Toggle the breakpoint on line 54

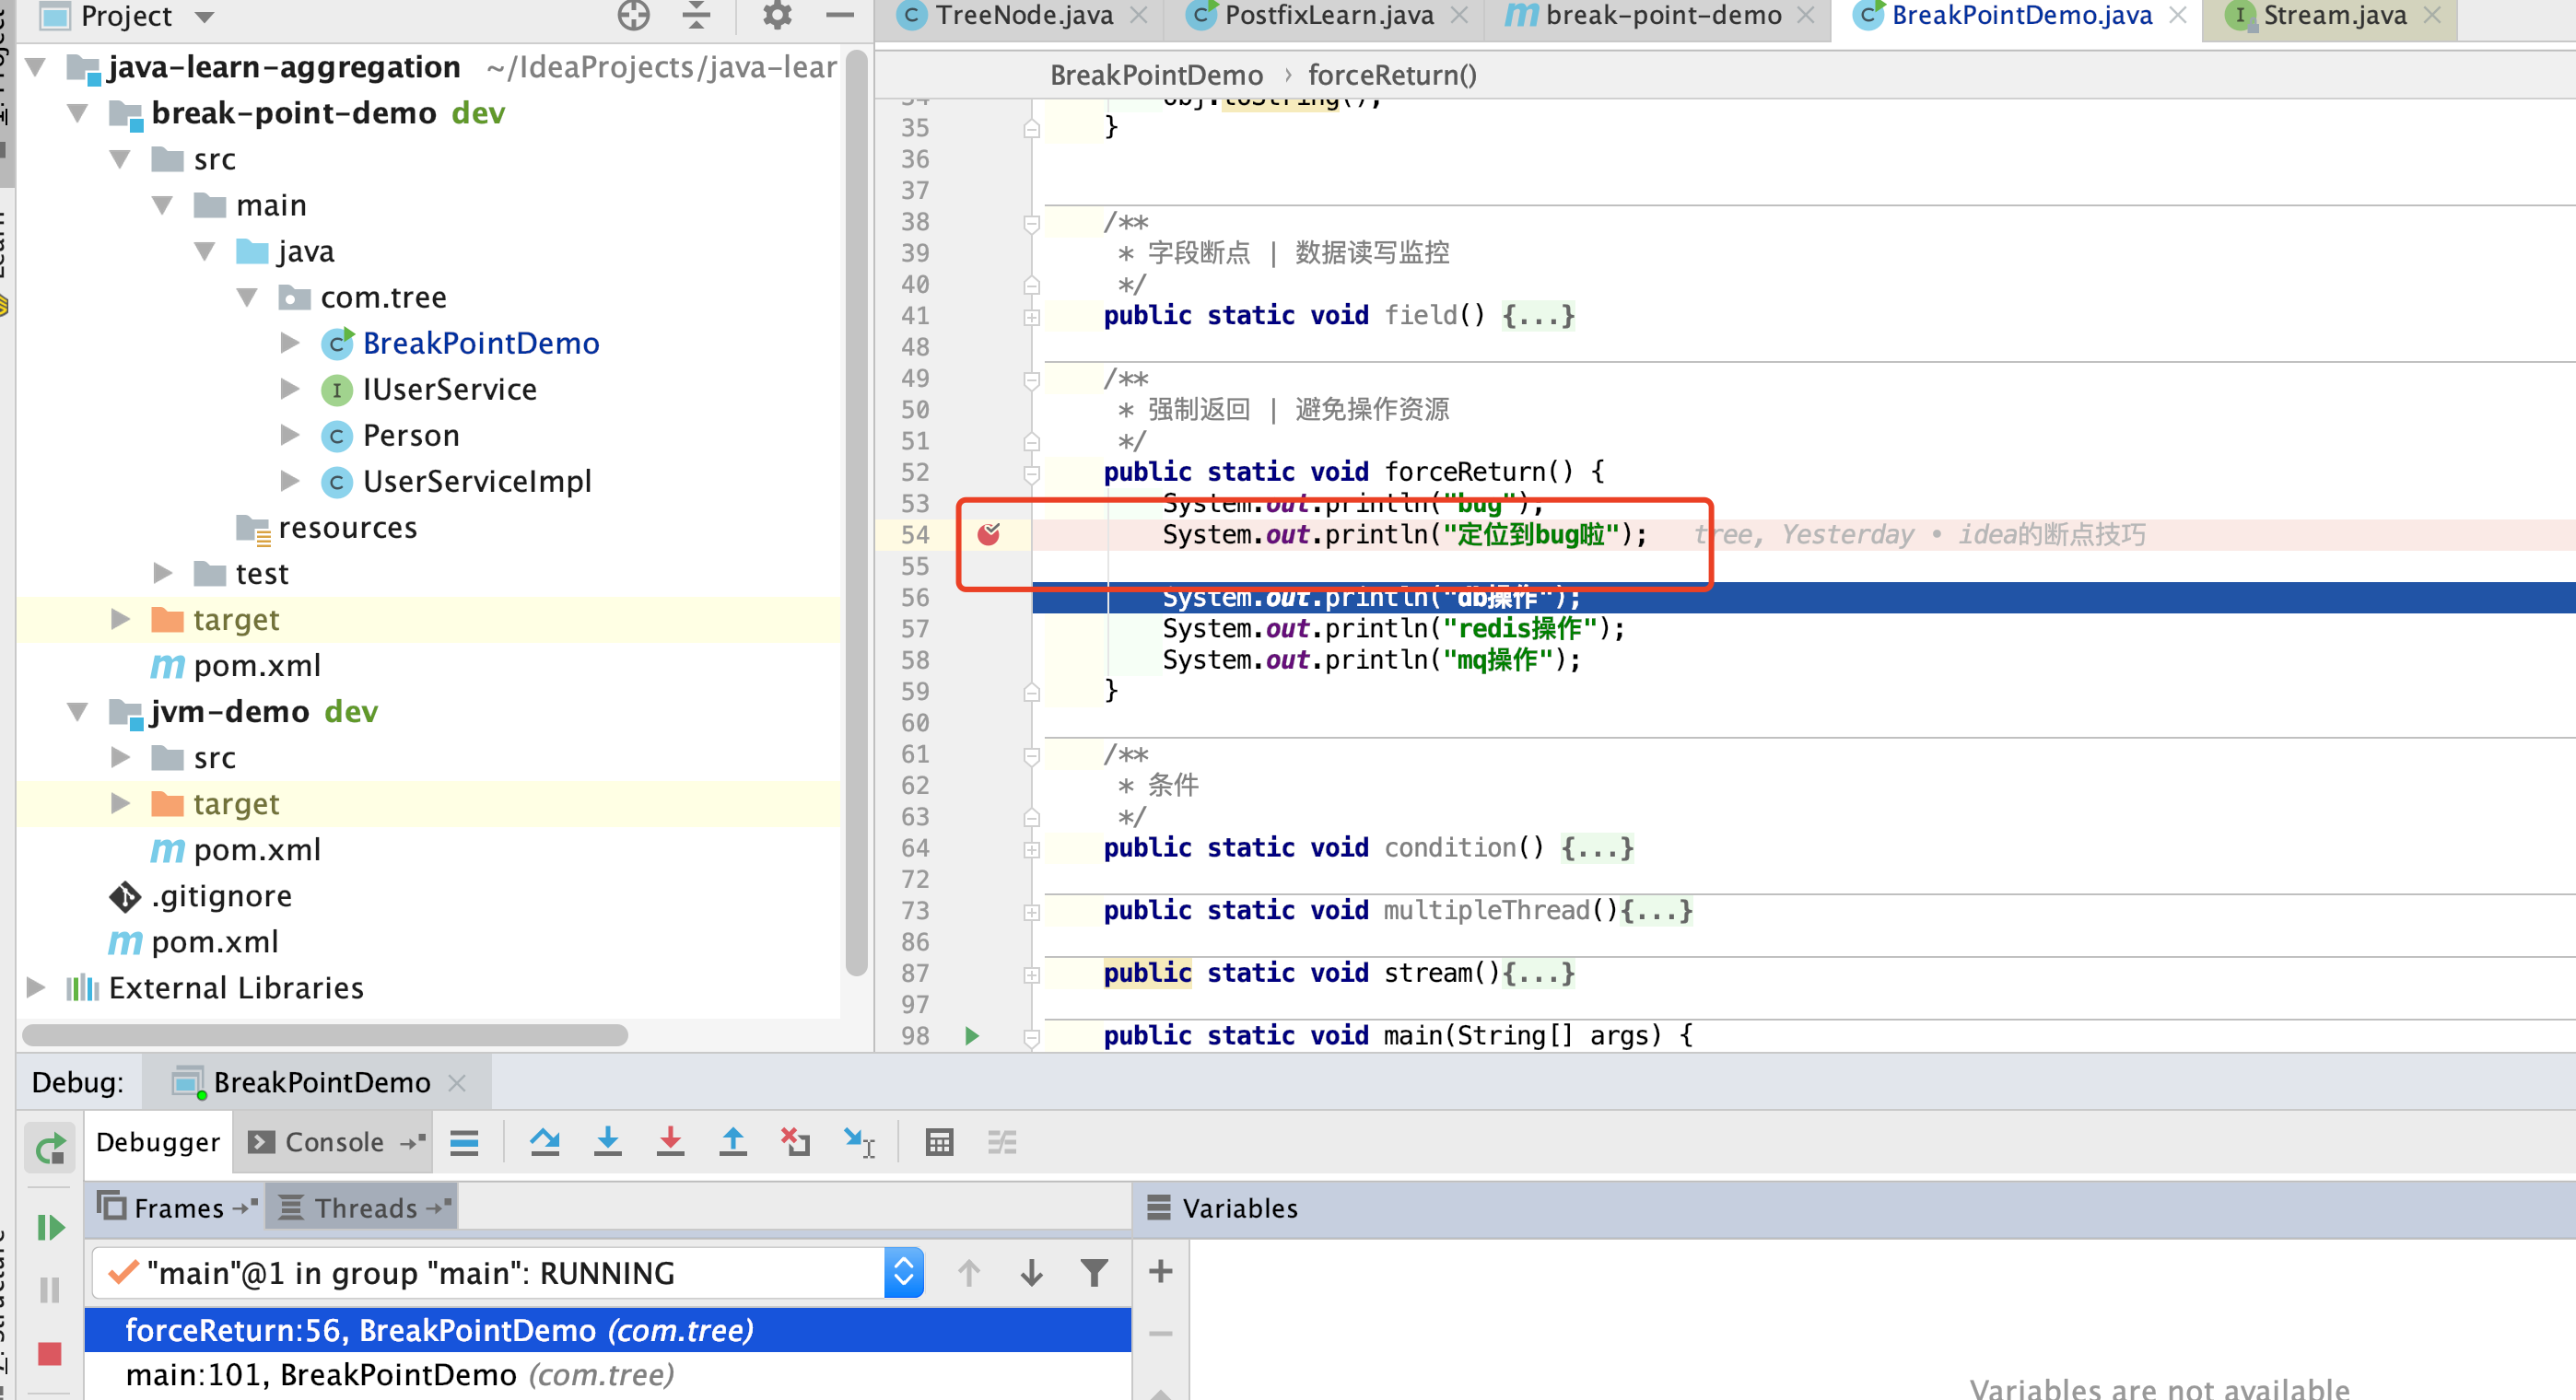coord(990,534)
